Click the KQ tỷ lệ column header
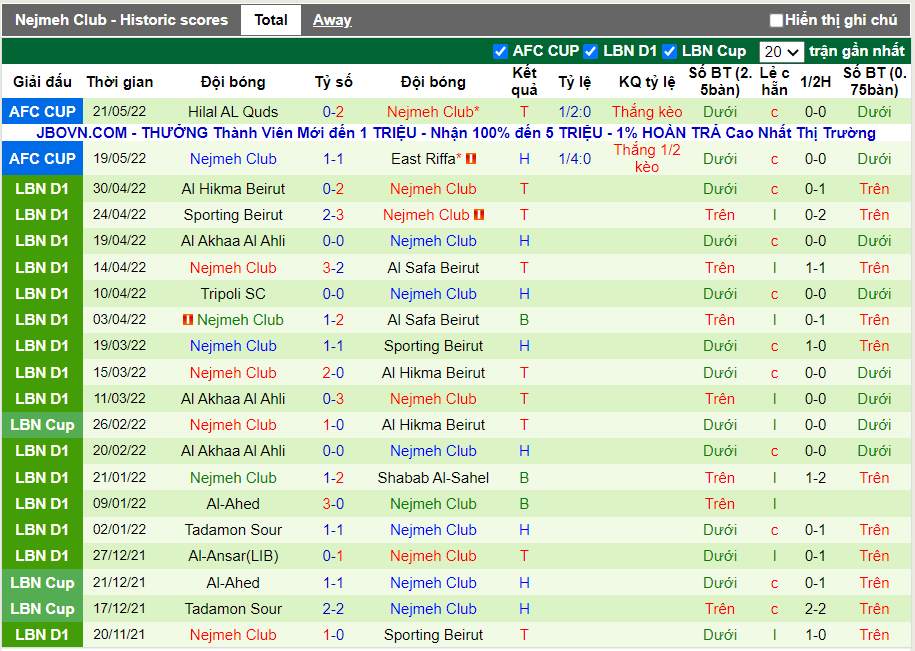 coord(647,82)
